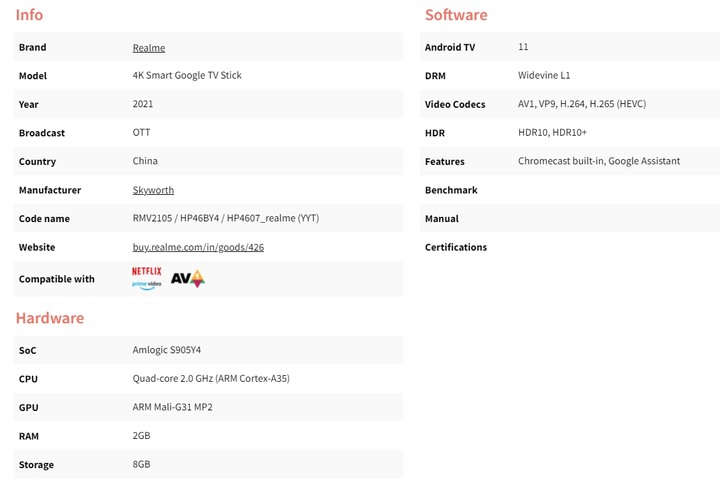This screenshot has height=485, width=720.
Task: Click the Code name row label
Action: (x=44, y=219)
